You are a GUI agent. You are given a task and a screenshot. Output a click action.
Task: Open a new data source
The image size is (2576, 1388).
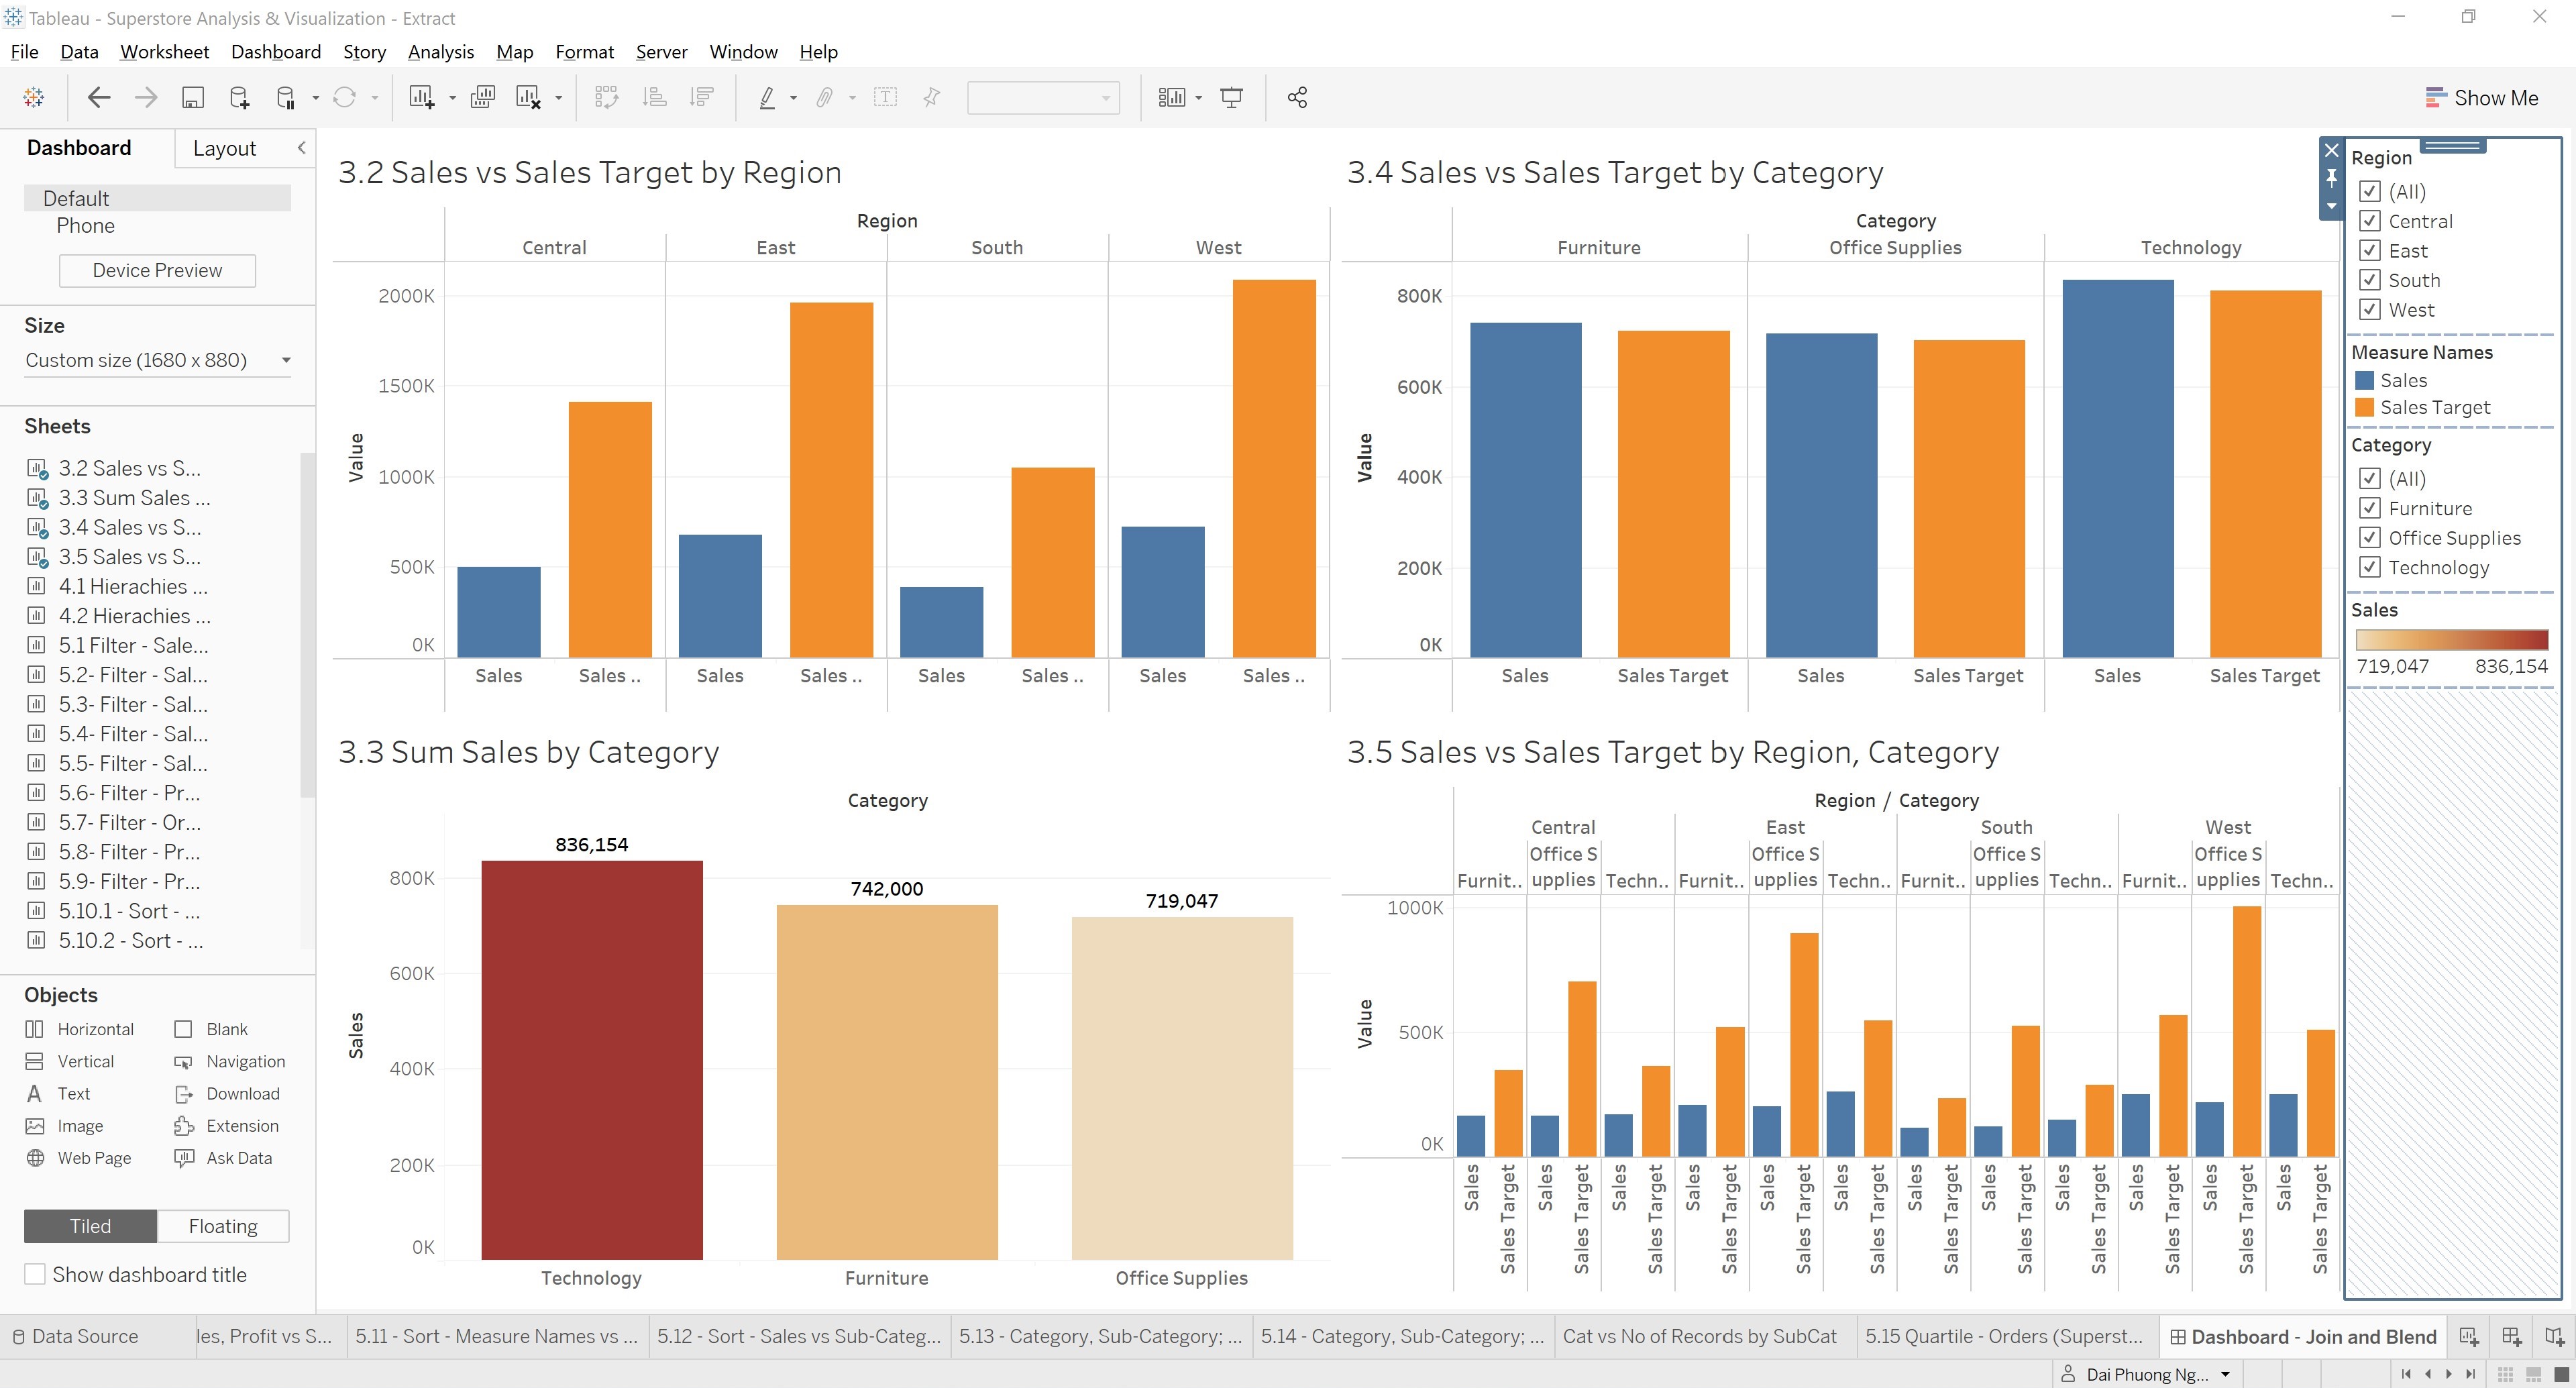pos(240,97)
